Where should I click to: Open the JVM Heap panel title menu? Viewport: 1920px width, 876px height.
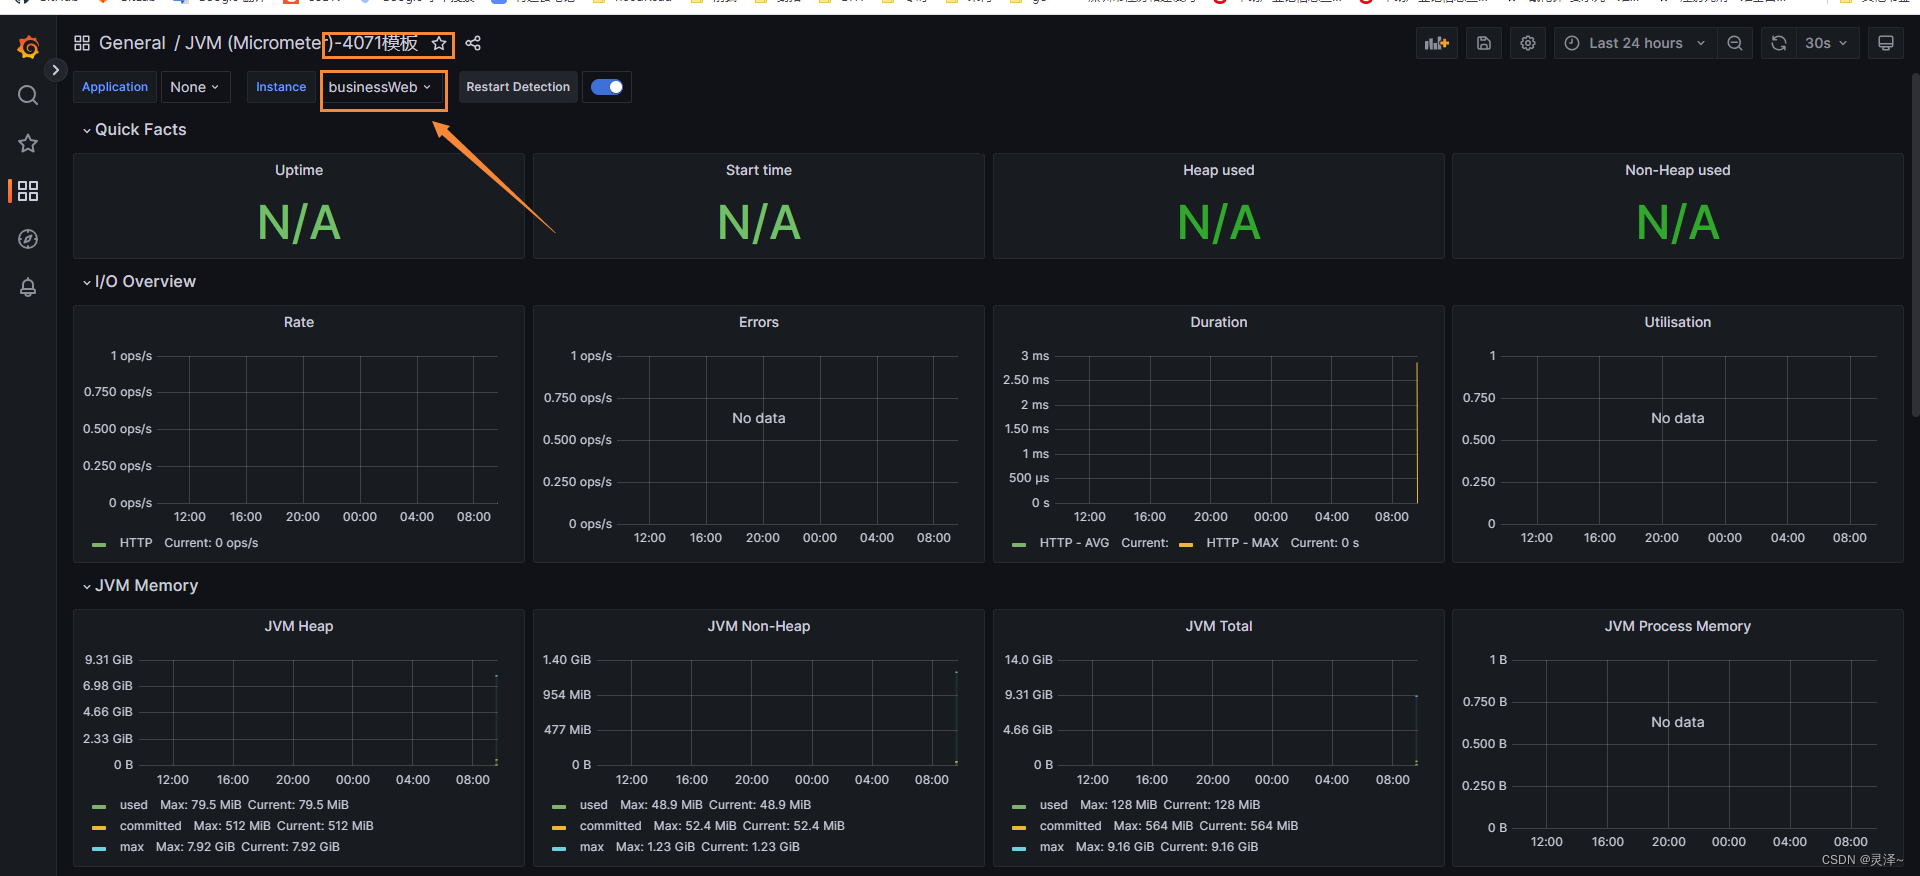pos(299,626)
